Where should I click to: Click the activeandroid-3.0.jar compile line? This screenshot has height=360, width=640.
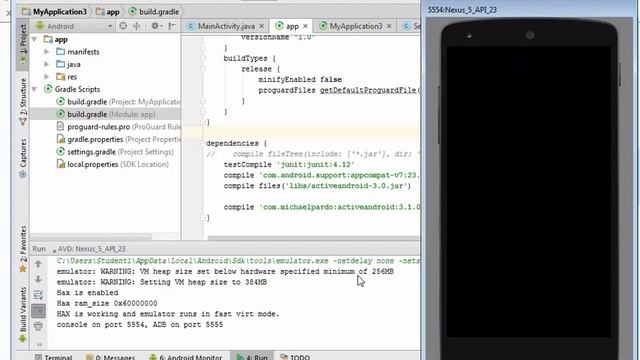pos(317,186)
